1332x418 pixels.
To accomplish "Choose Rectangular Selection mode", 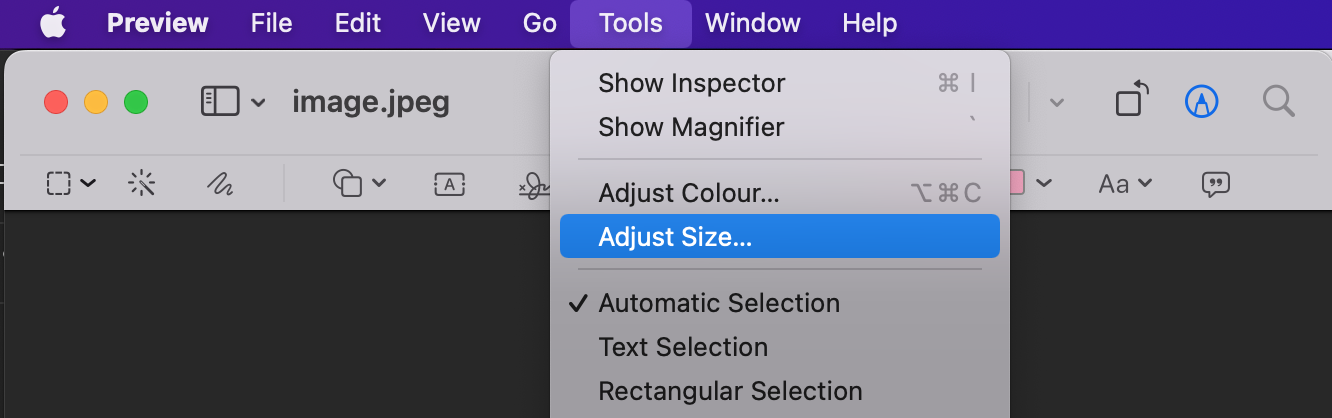I will [x=730, y=391].
